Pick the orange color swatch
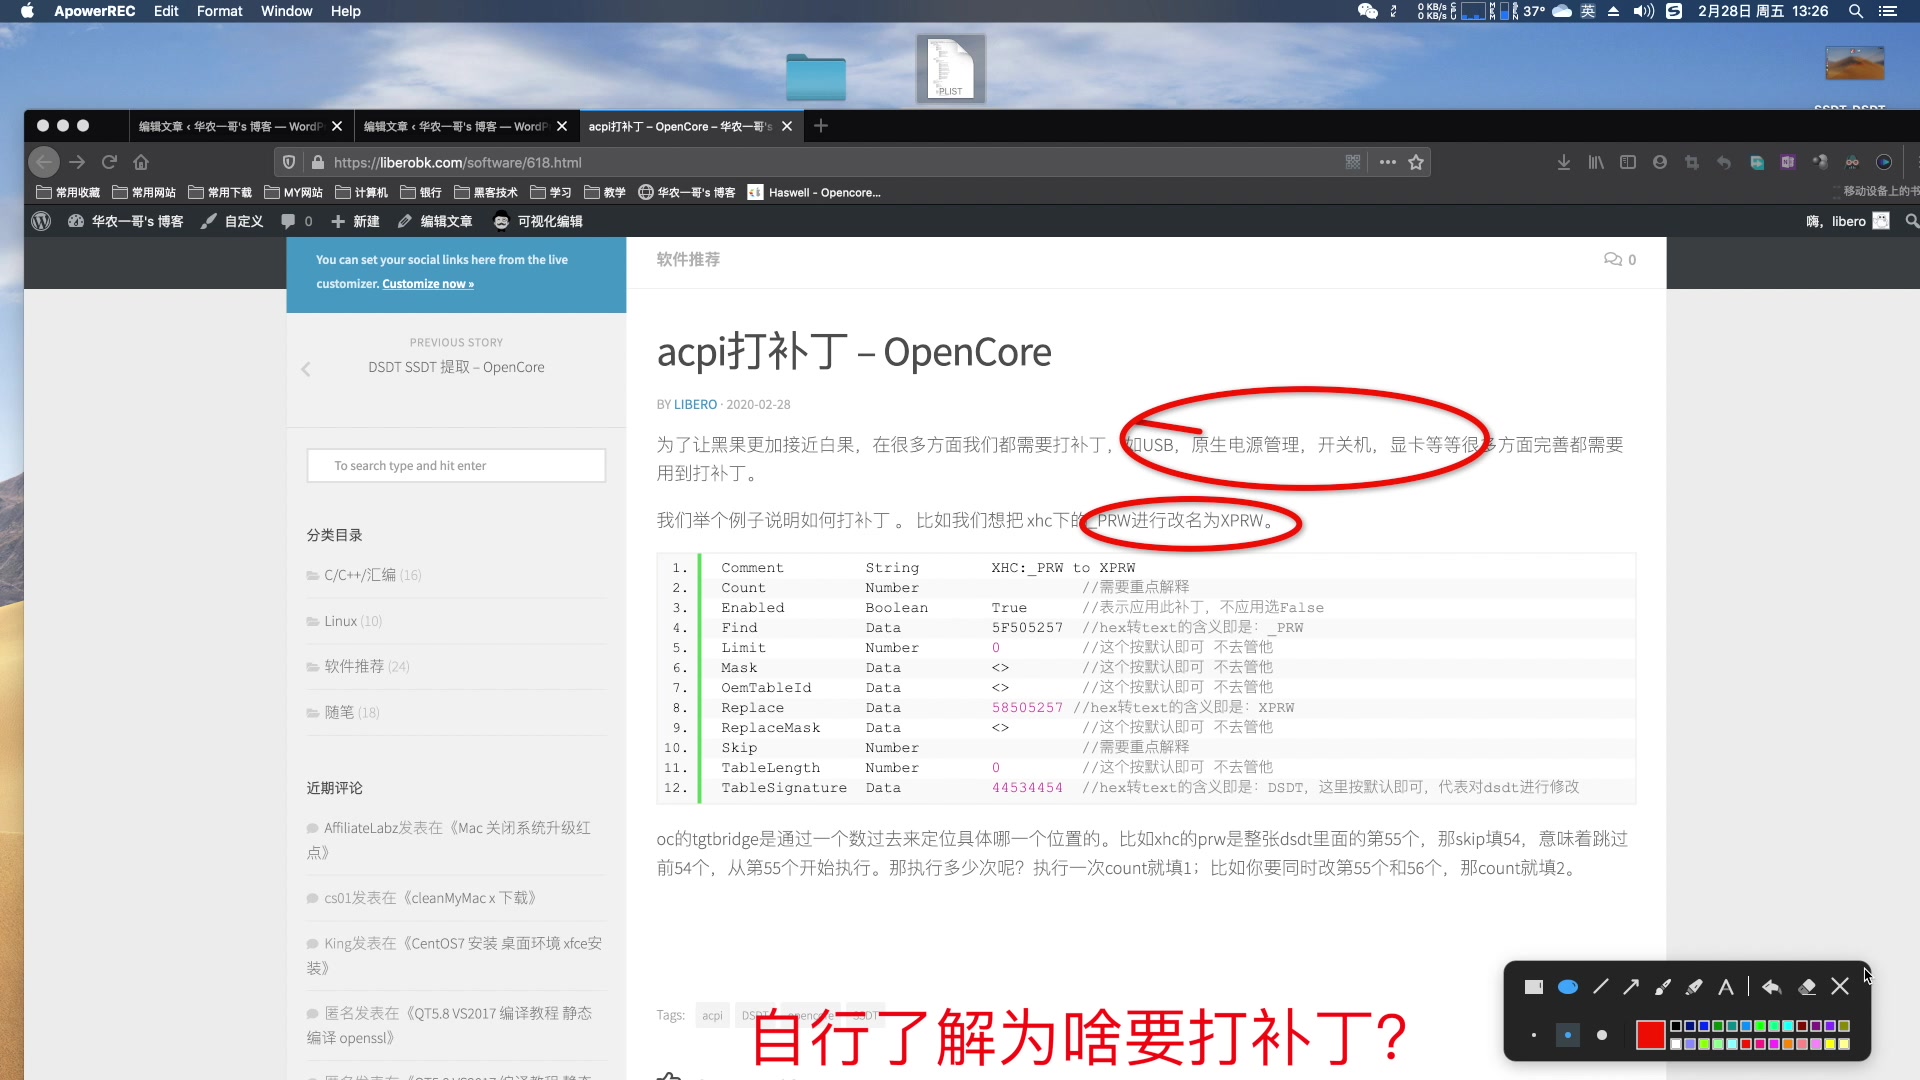1920x1080 pixels. coord(1788,1044)
